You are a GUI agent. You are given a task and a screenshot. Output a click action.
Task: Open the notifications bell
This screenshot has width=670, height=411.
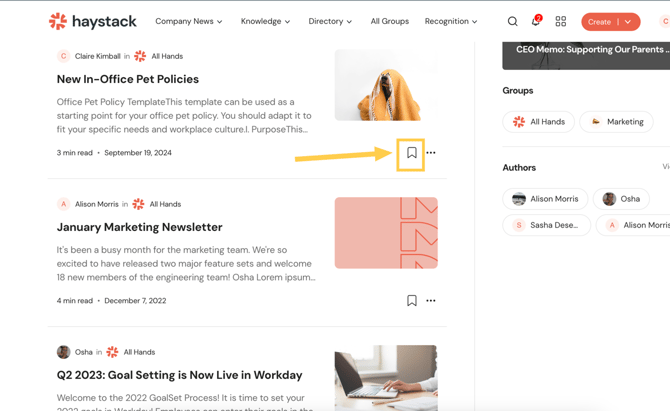[x=535, y=21]
